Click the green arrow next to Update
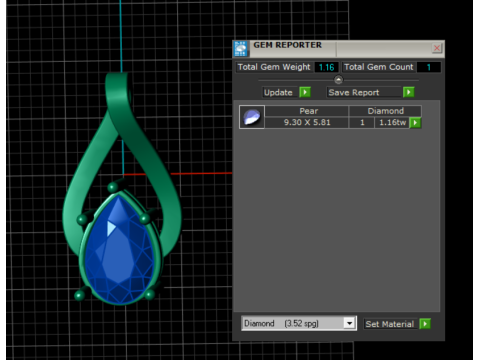Viewport: 480px width, 360px height. click(x=305, y=92)
